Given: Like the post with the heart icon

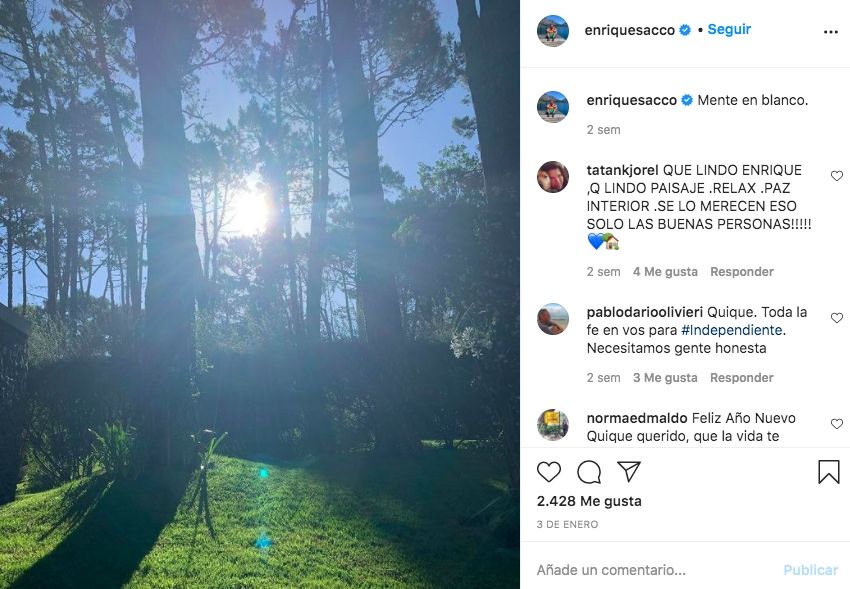Looking at the screenshot, I should (x=549, y=472).
